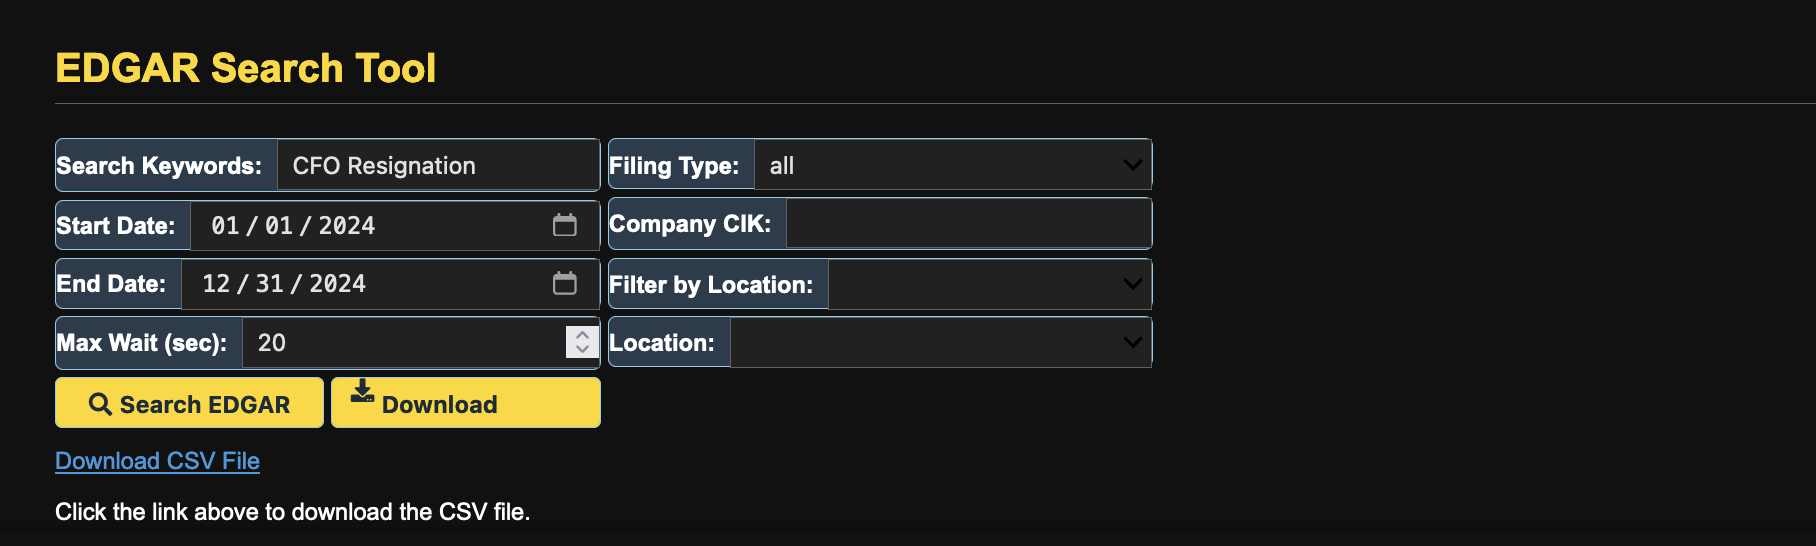The width and height of the screenshot is (1816, 546).
Task: Open the Start Date calendar picker icon
Action: (565, 225)
